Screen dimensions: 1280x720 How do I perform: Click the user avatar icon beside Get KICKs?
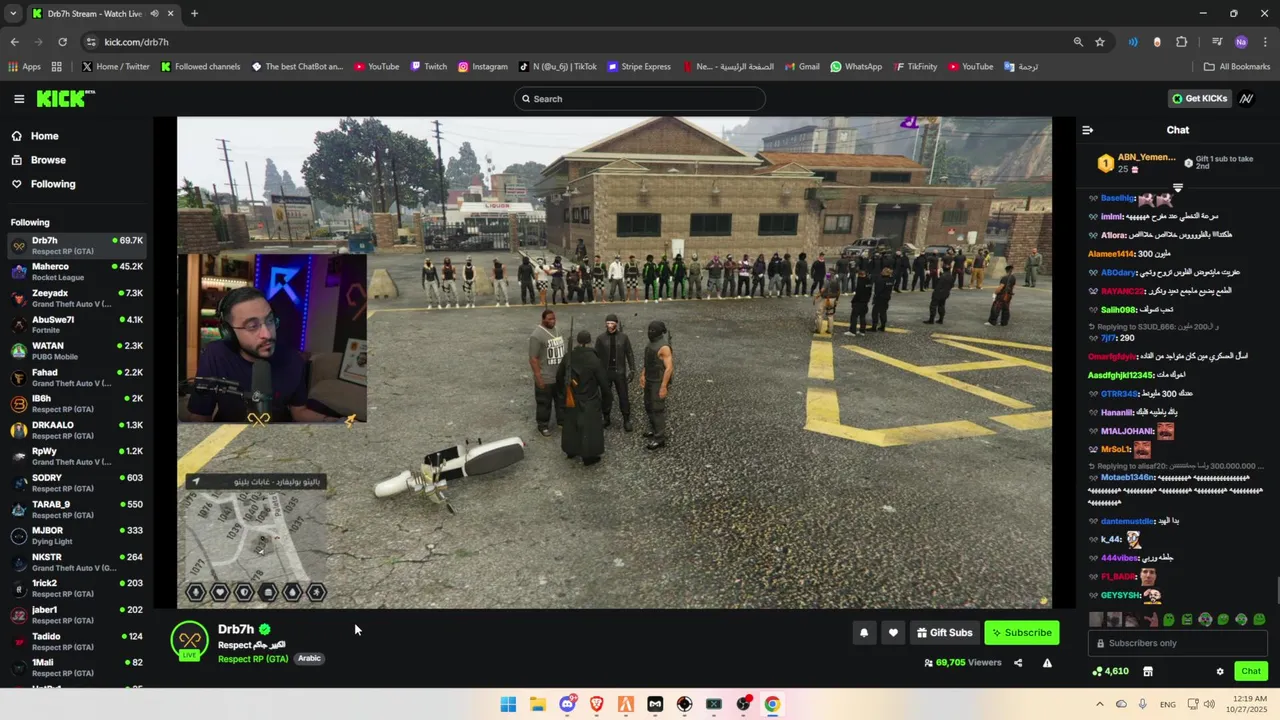tap(1246, 99)
